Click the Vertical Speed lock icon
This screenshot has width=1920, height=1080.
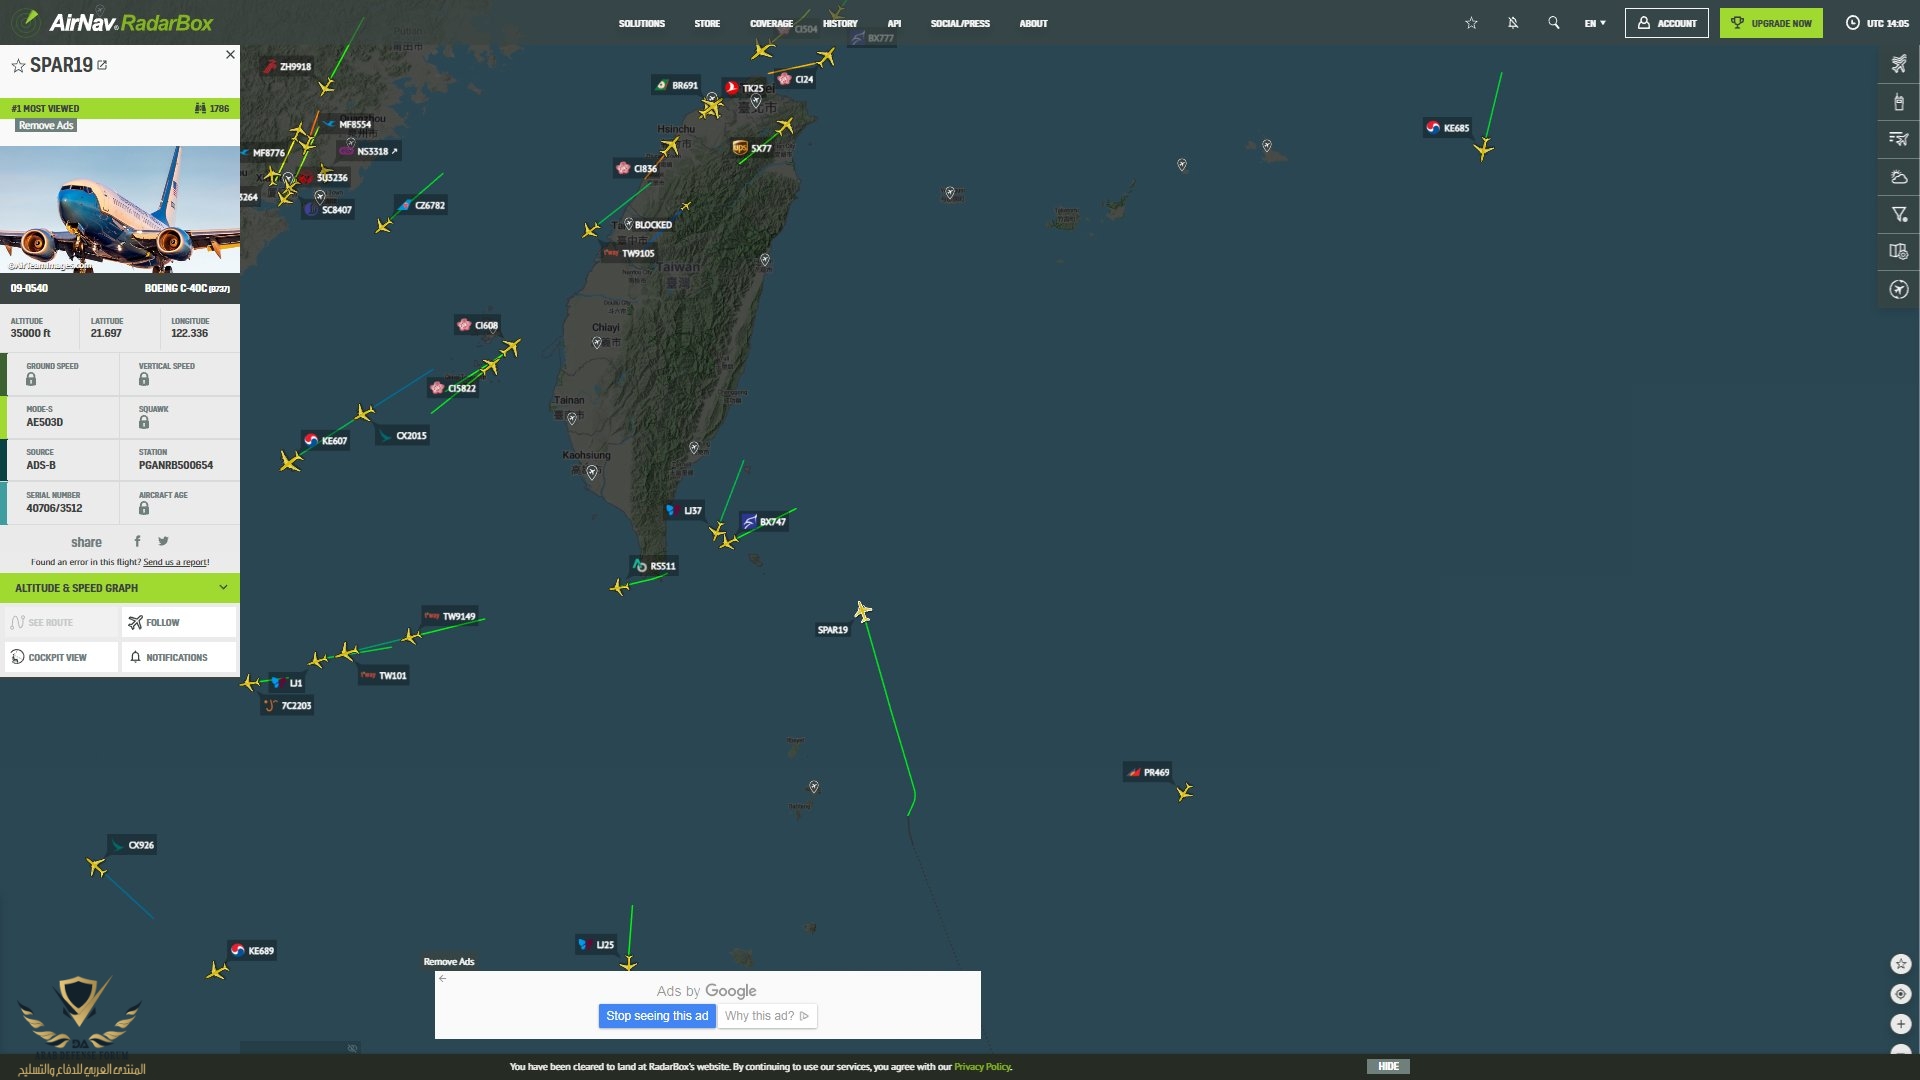(144, 380)
